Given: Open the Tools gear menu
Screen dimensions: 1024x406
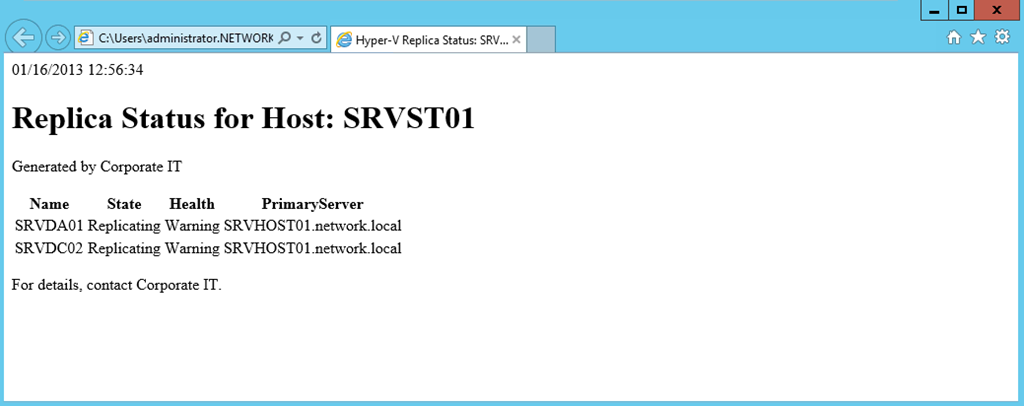Looking at the screenshot, I should 1002,37.
